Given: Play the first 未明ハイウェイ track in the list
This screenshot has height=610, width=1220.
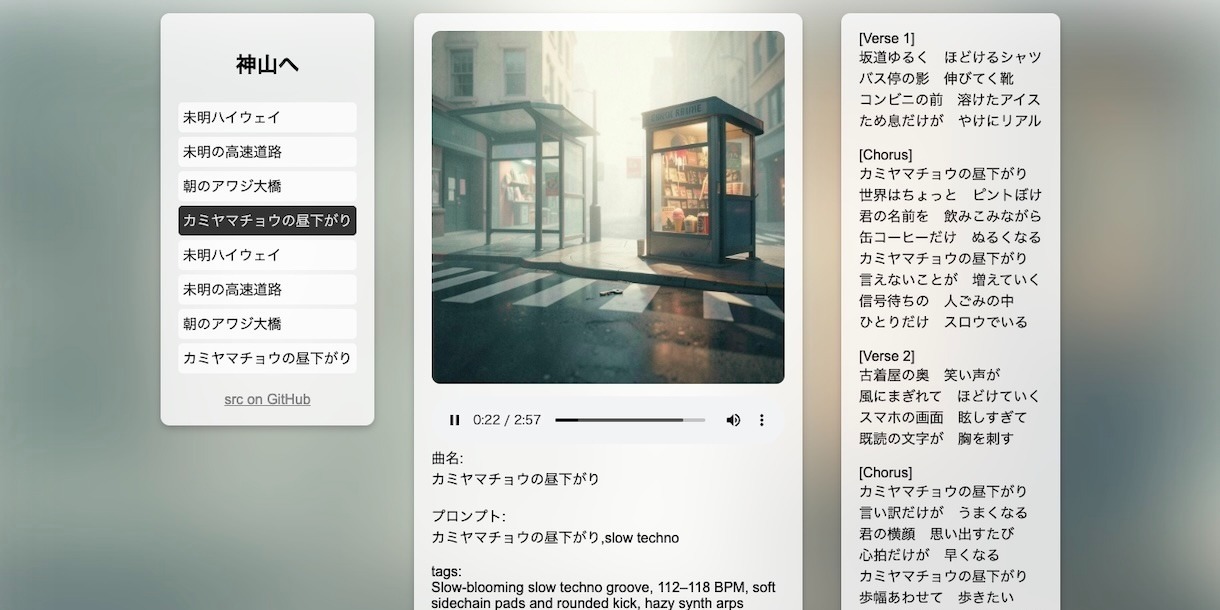Looking at the screenshot, I should tap(267, 117).
